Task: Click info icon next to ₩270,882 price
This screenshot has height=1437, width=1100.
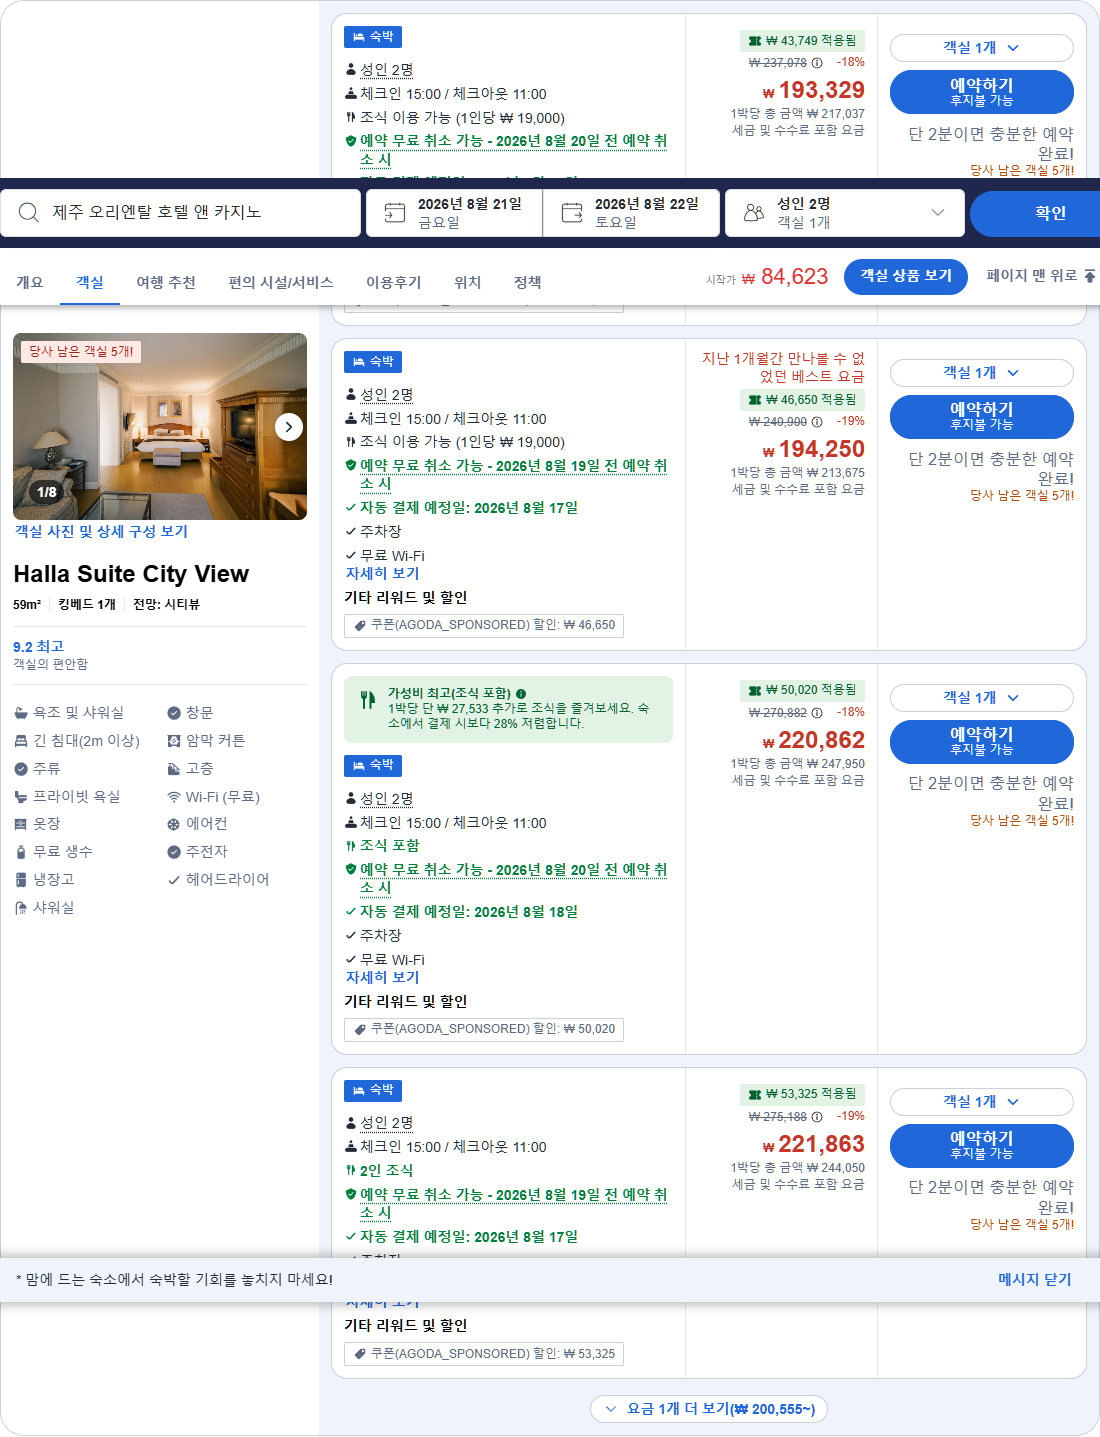Action: click(817, 713)
